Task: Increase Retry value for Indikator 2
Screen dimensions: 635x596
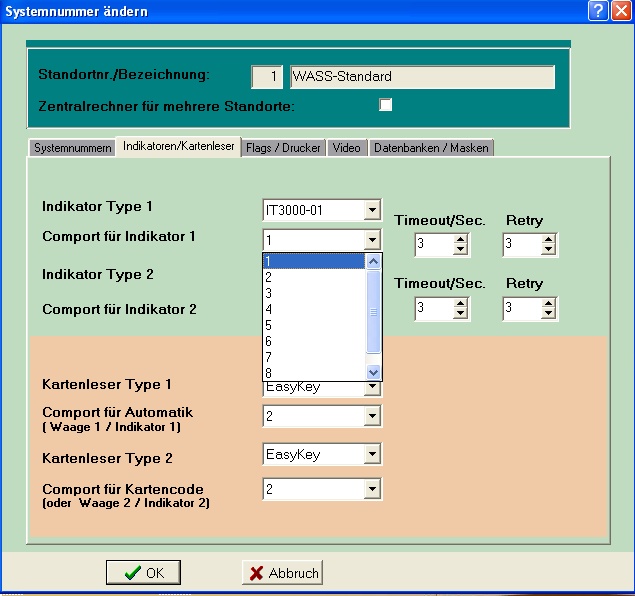Action: (549, 303)
